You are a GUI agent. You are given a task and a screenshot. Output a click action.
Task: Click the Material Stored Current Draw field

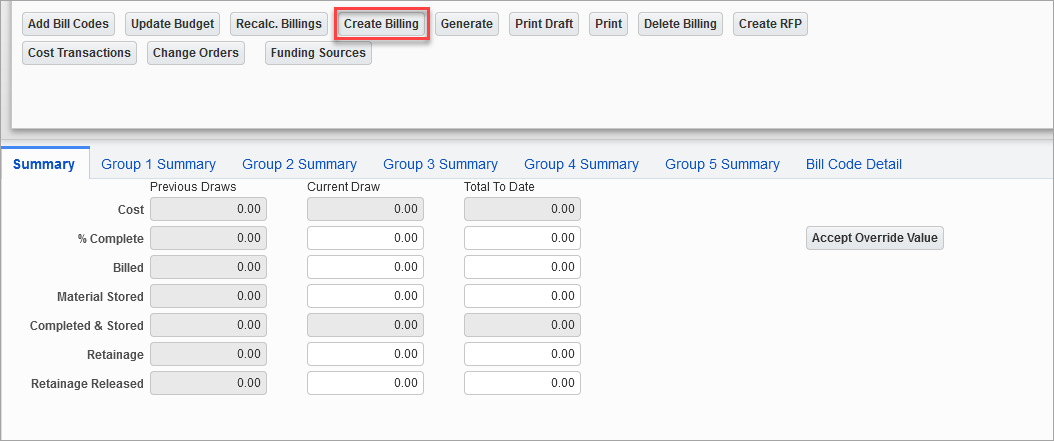click(366, 296)
